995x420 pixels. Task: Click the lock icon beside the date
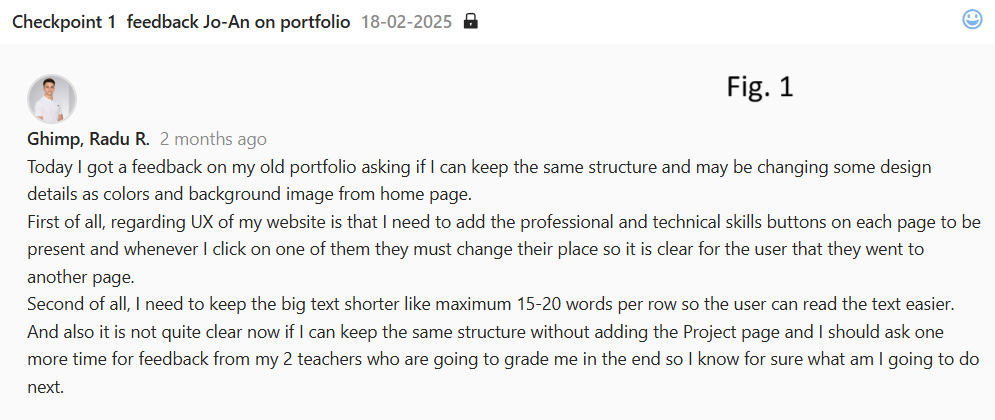471,21
